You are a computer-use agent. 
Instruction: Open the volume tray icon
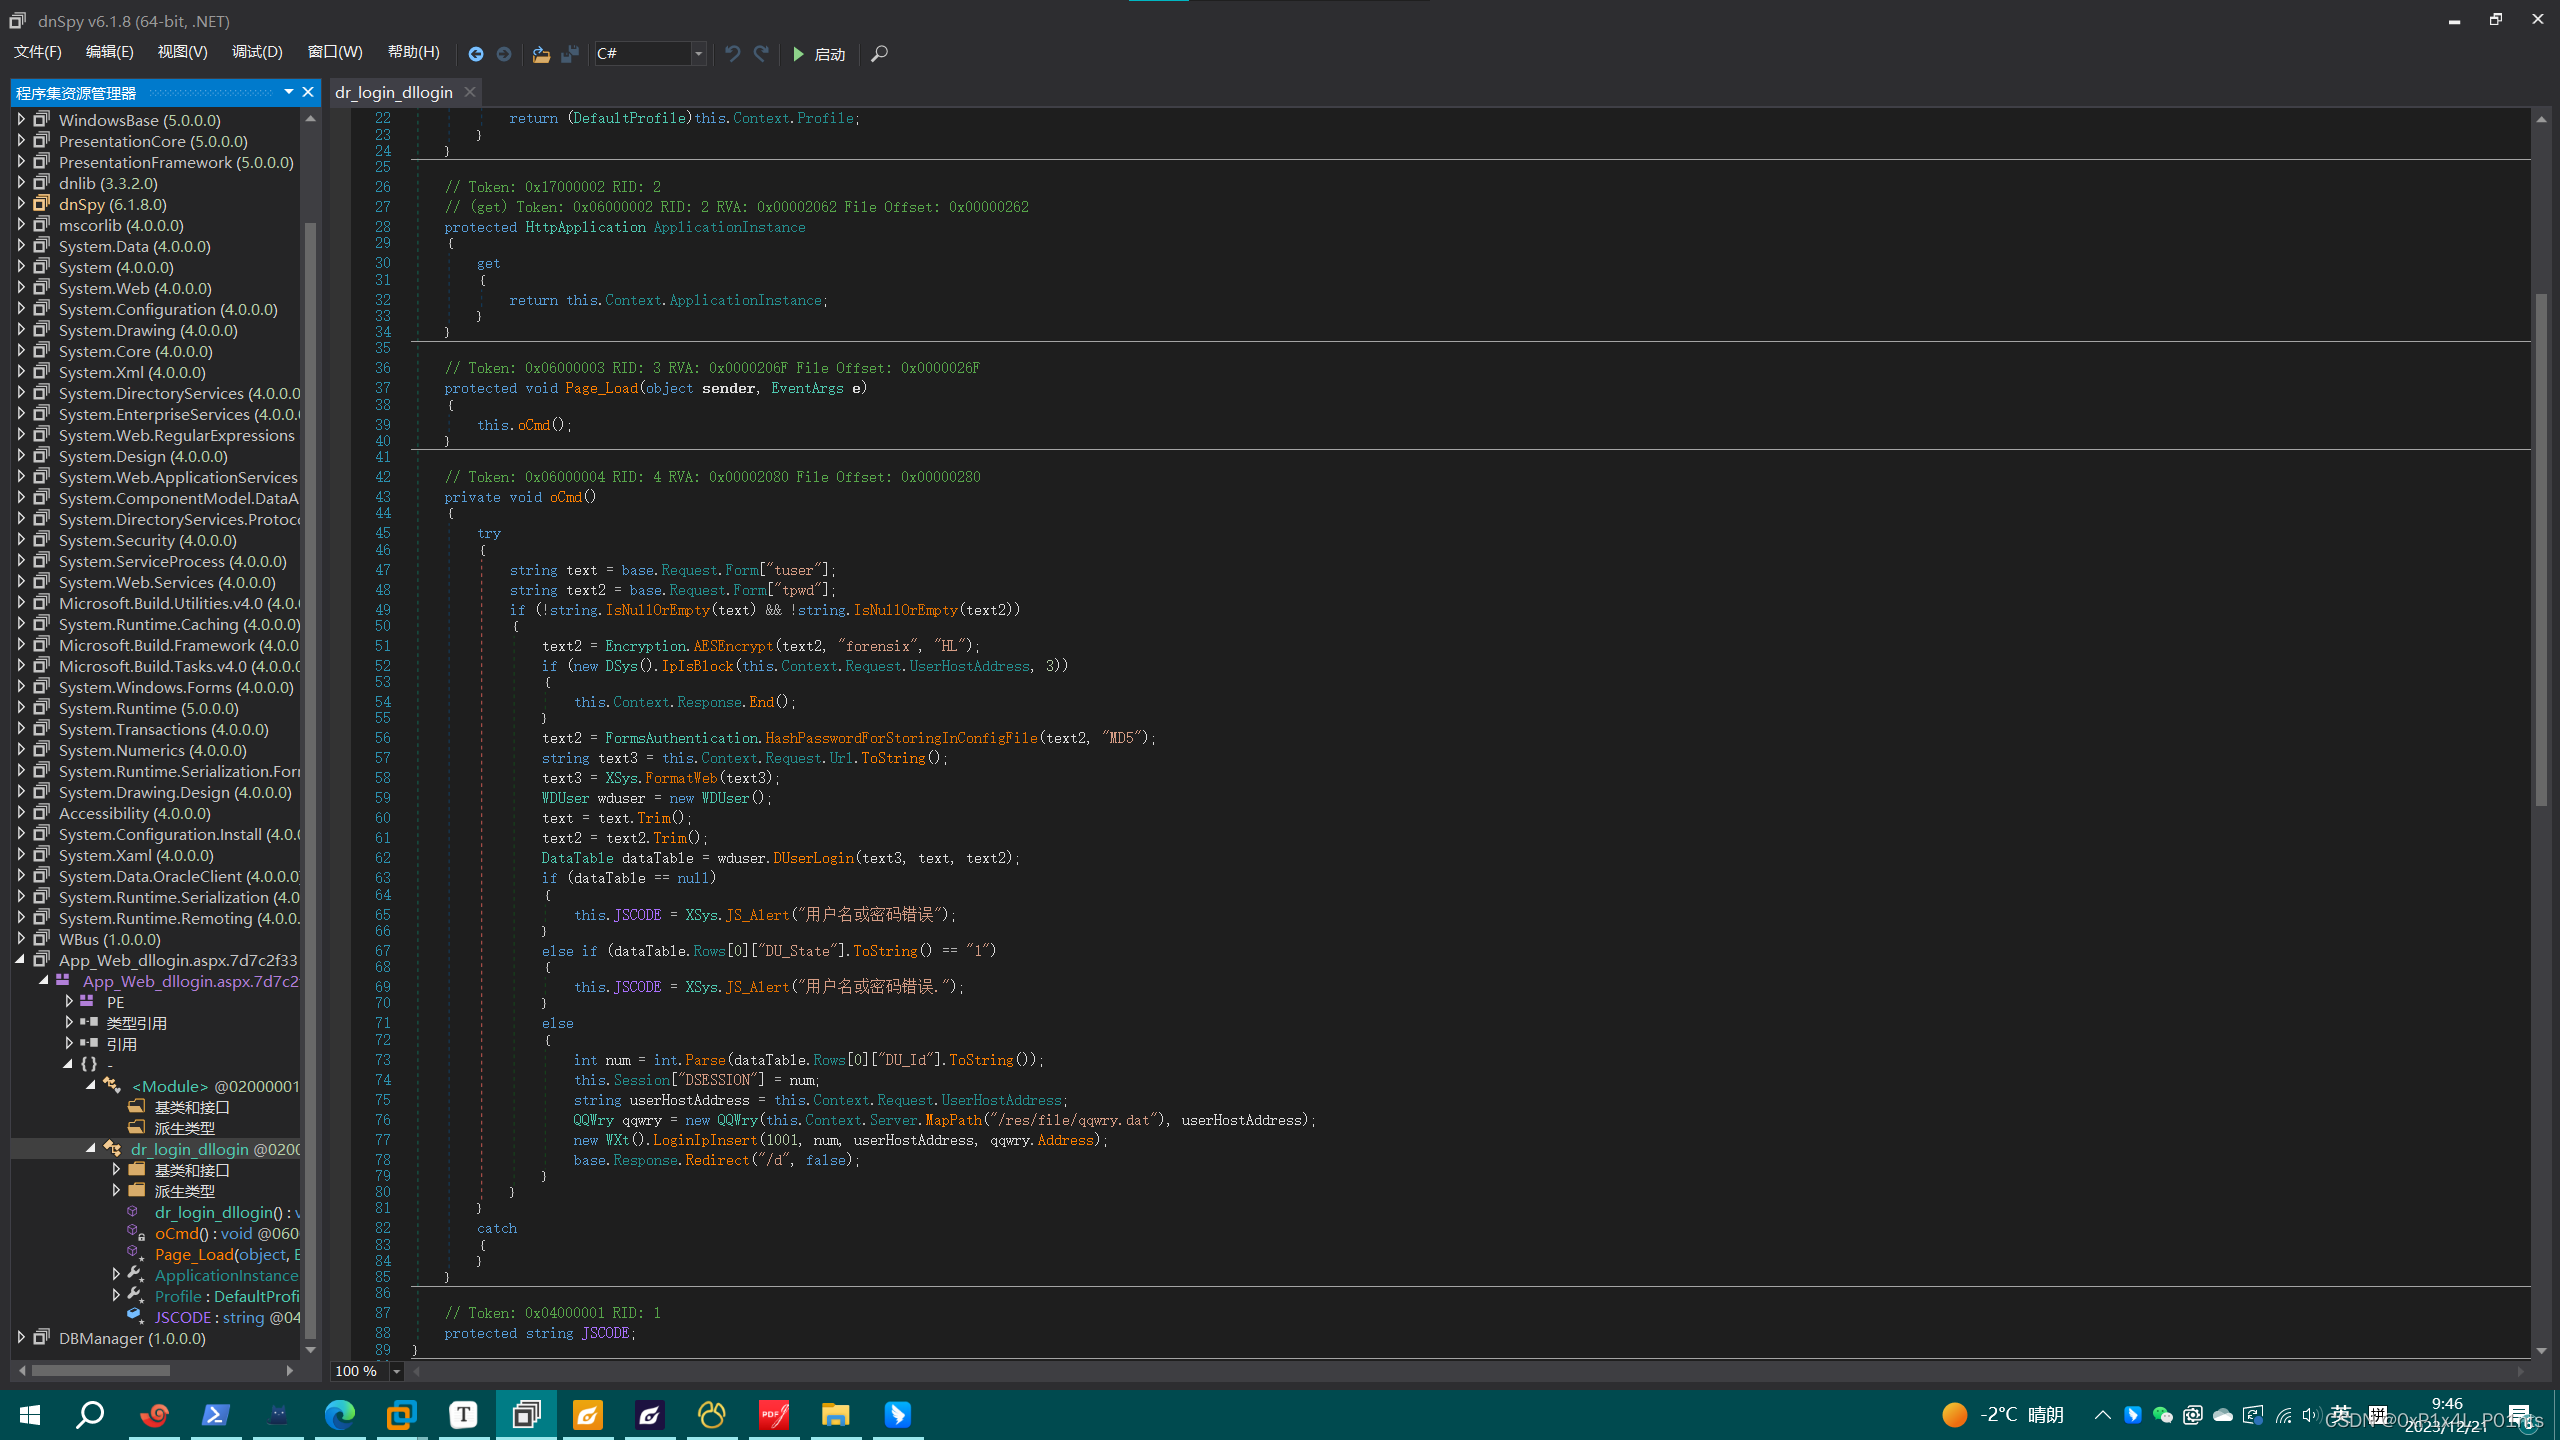click(x=2310, y=1415)
